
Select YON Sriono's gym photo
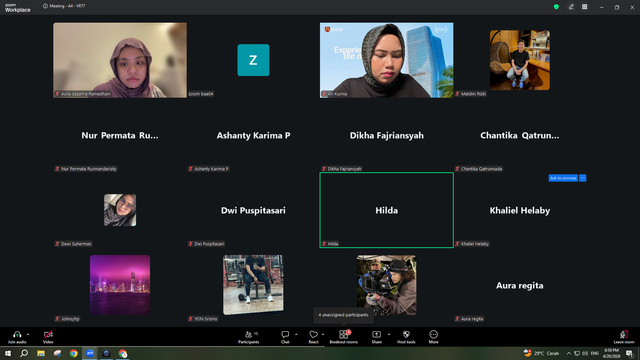[x=253, y=285]
